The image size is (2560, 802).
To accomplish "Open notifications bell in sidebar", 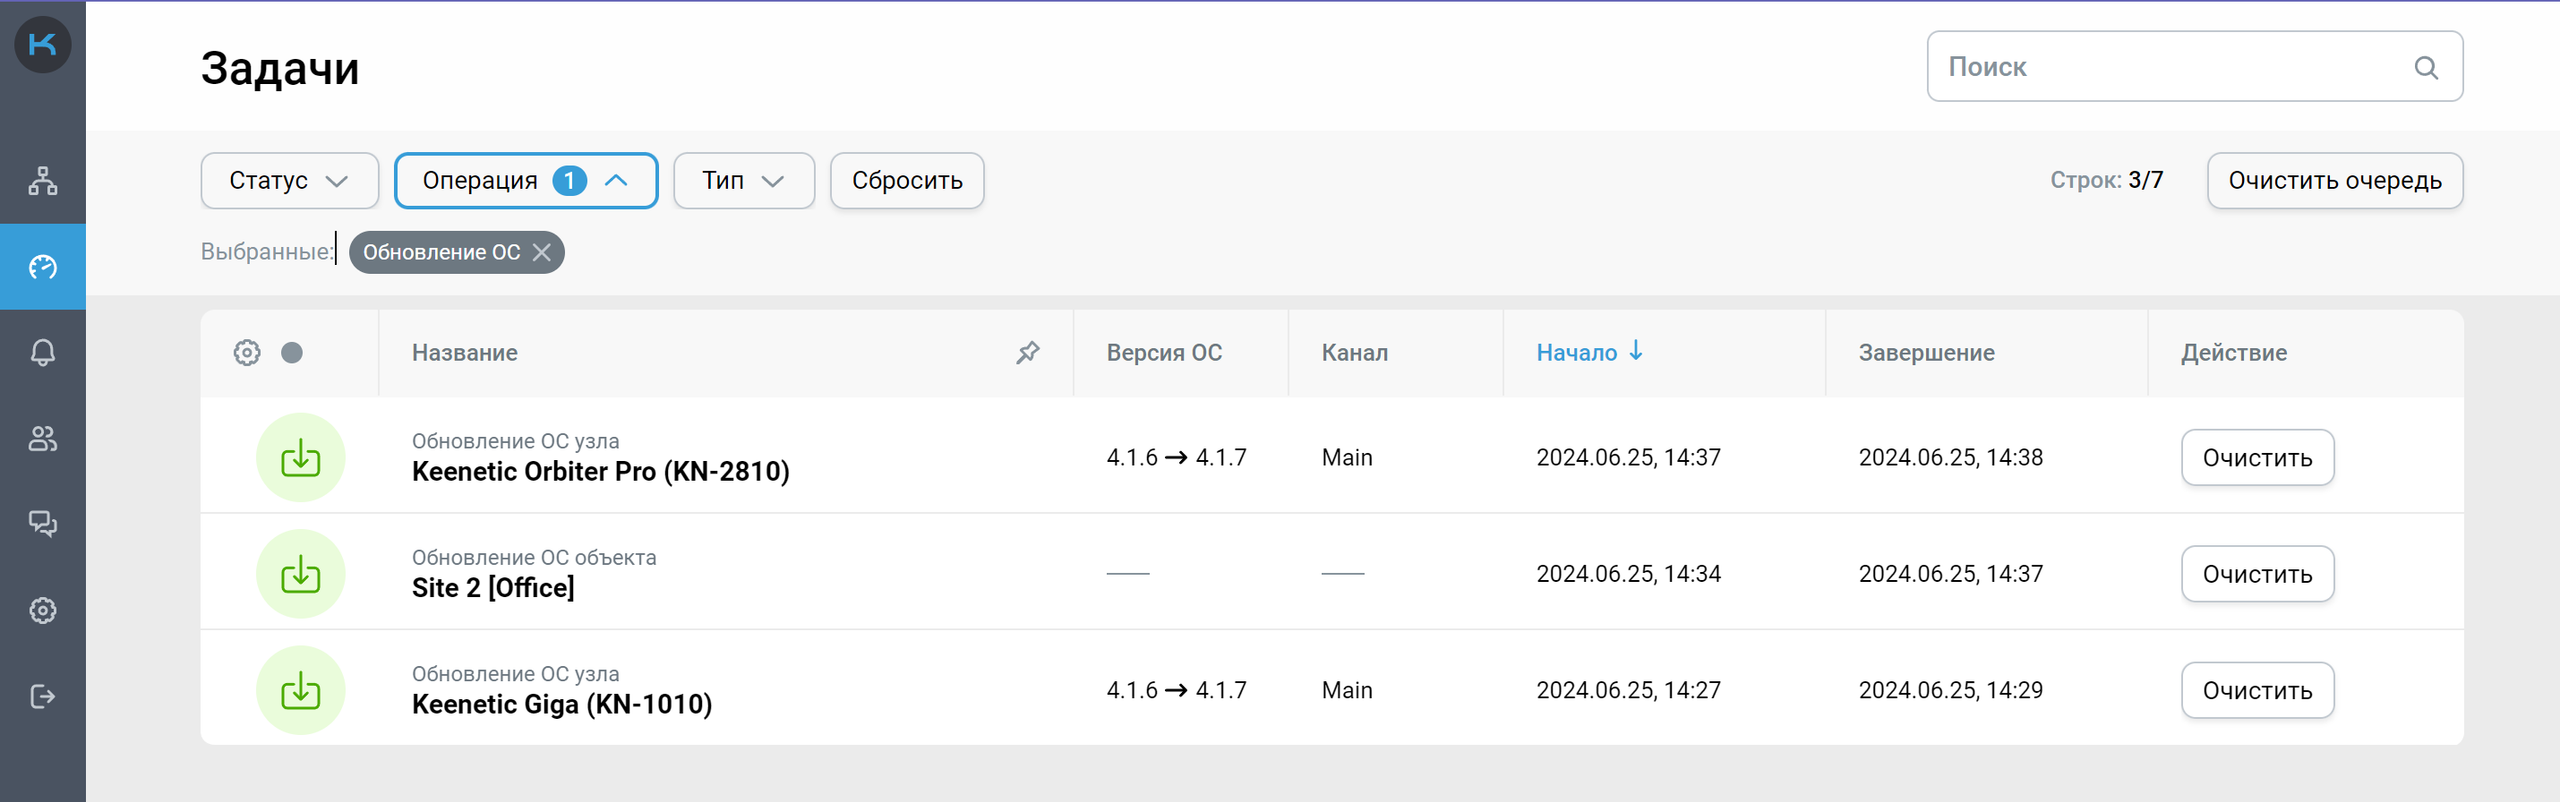I will (42, 352).
